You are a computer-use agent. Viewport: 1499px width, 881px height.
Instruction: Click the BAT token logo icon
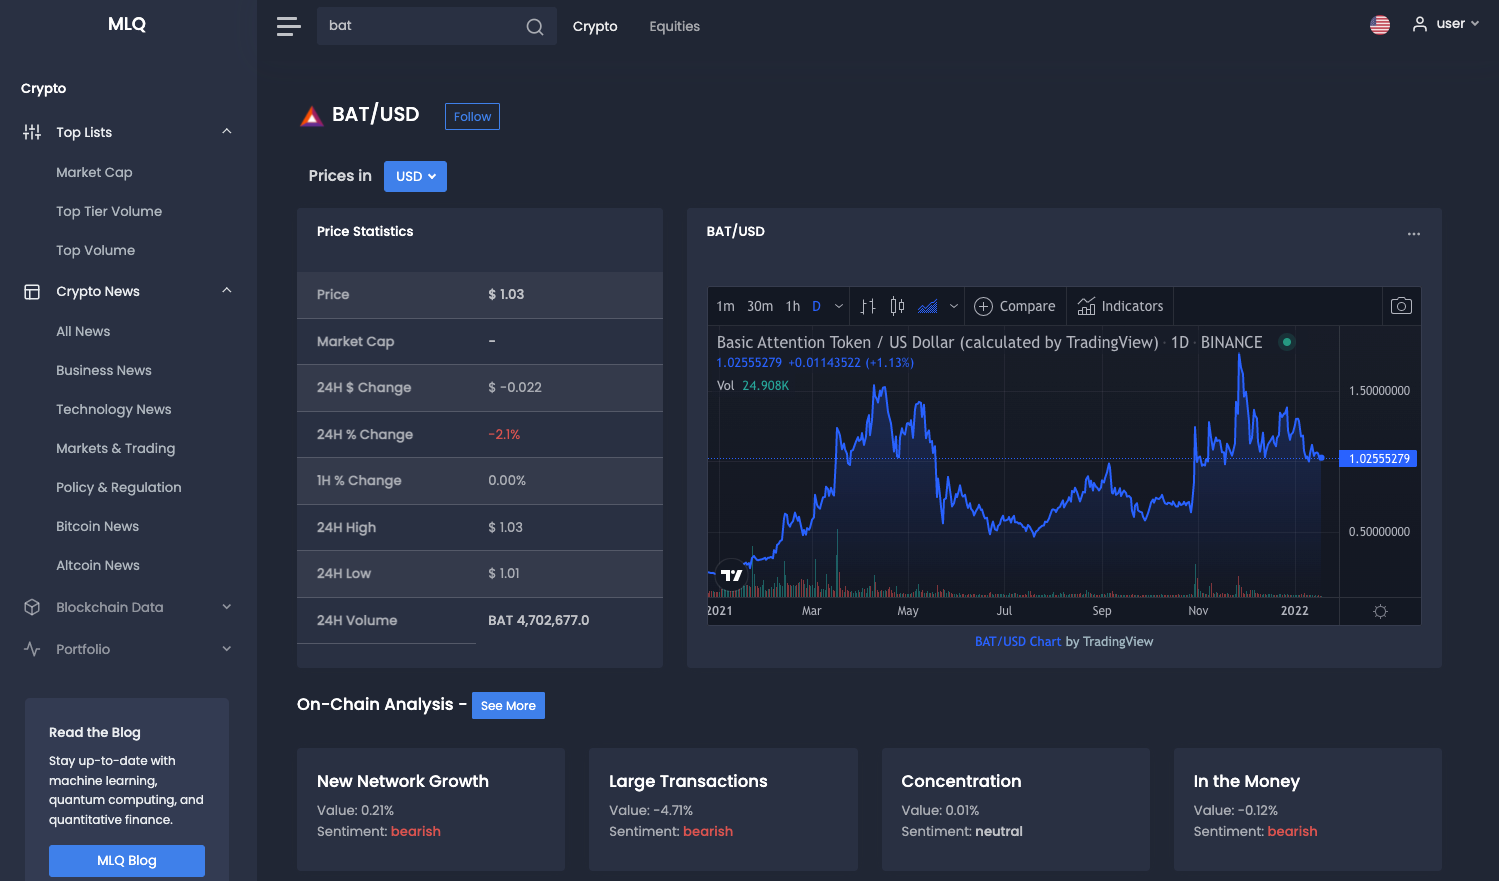point(312,116)
